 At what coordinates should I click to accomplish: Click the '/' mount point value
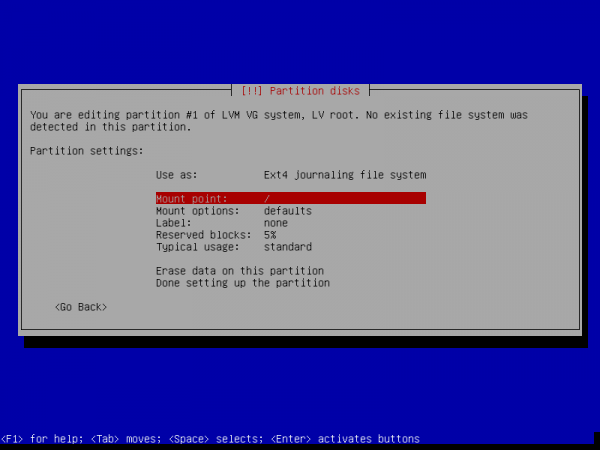pyautogui.click(x=267, y=199)
